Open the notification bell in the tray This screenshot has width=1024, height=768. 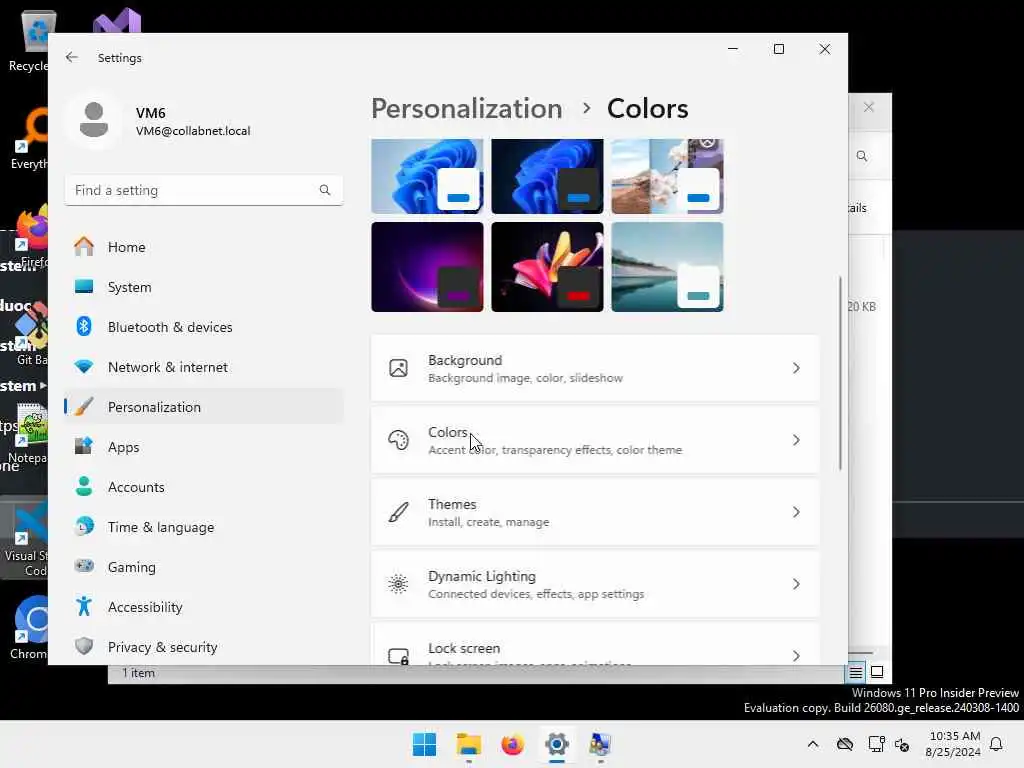(x=996, y=744)
